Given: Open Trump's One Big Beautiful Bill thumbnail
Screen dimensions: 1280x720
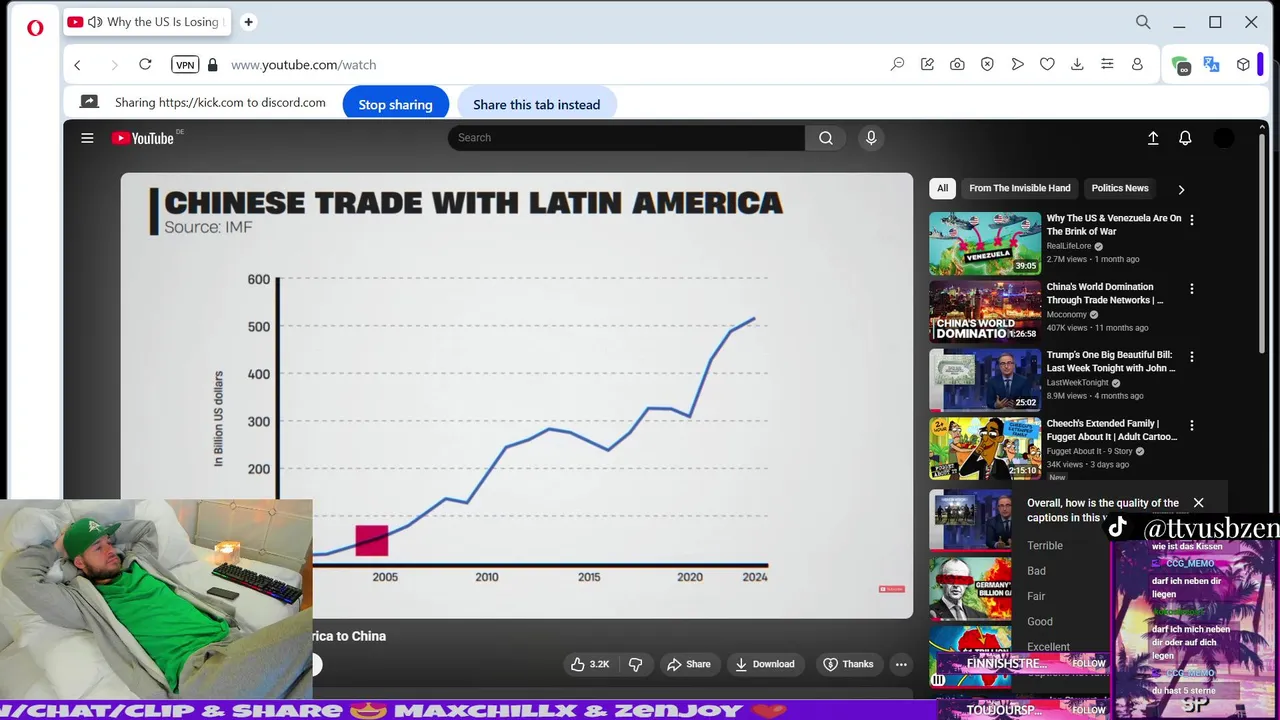Looking at the screenshot, I should point(985,380).
